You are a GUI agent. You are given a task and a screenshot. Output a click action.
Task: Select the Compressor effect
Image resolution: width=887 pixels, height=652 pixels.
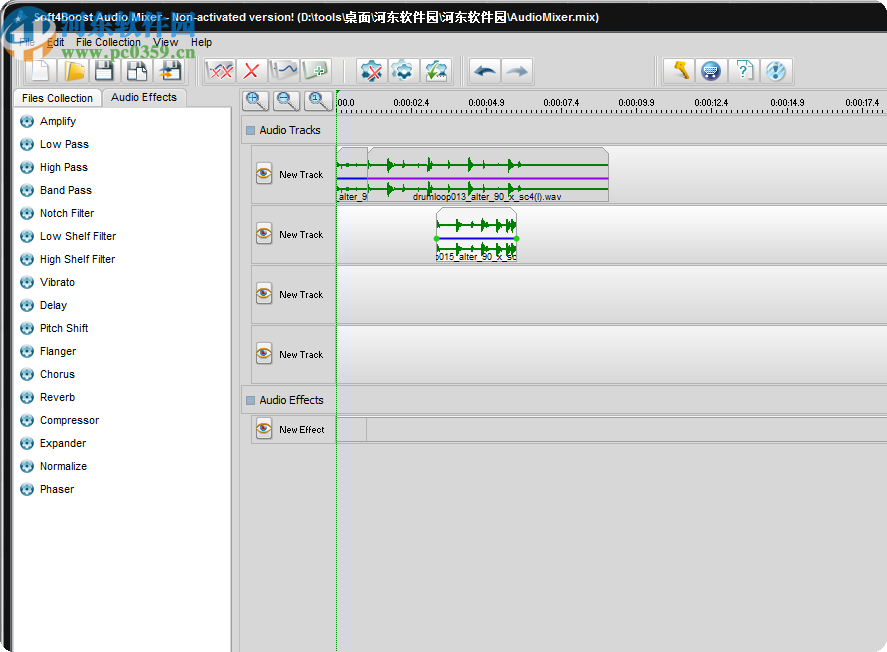coord(69,420)
